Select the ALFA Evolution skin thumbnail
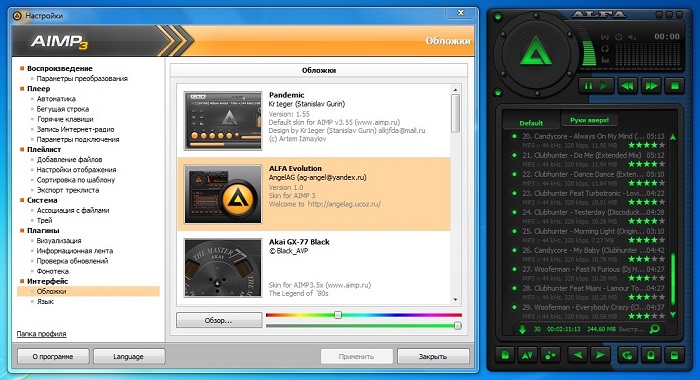This screenshot has height=380, width=700. point(223,194)
